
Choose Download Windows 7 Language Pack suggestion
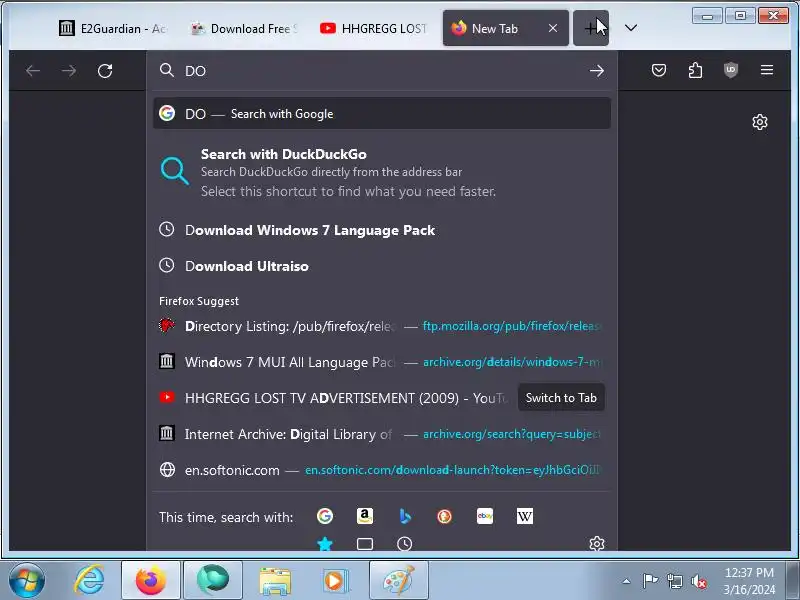coord(382,230)
